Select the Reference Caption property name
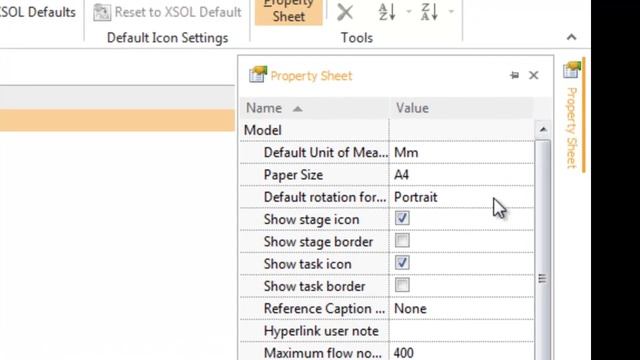 tap(324, 309)
